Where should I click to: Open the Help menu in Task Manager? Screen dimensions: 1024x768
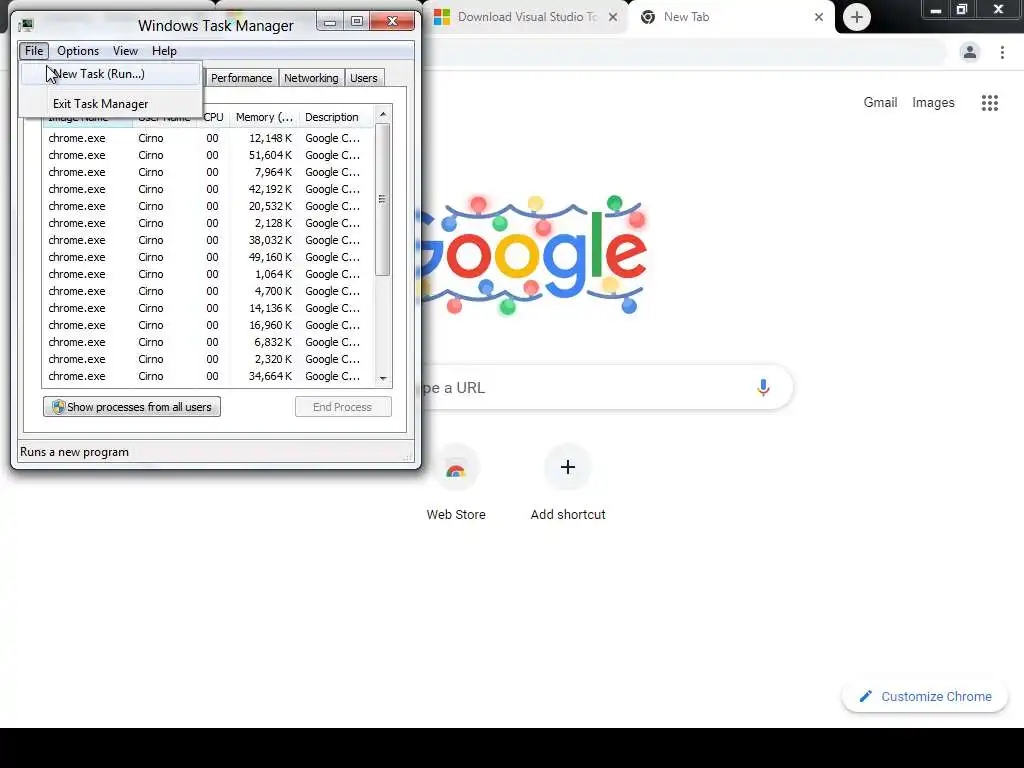[x=164, y=51]
